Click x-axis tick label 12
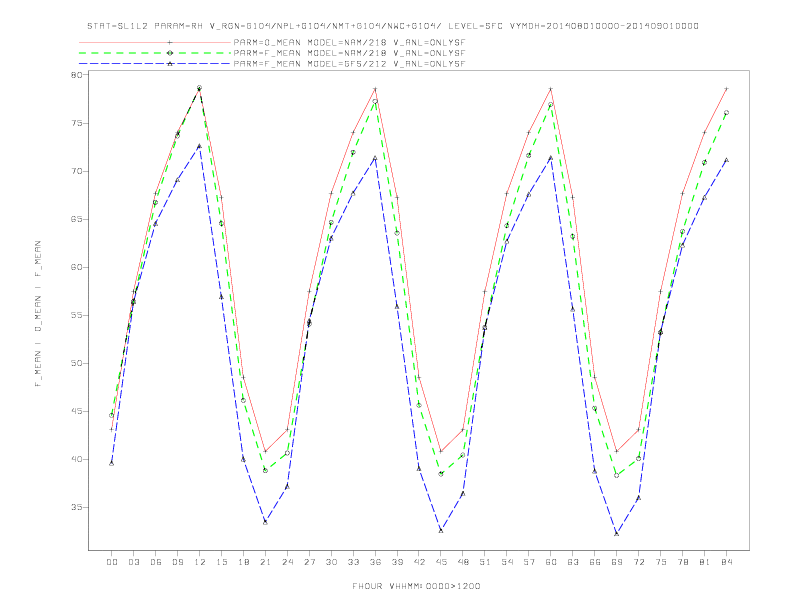The width and height of the screenshot is (792, 612). (200, 562)
